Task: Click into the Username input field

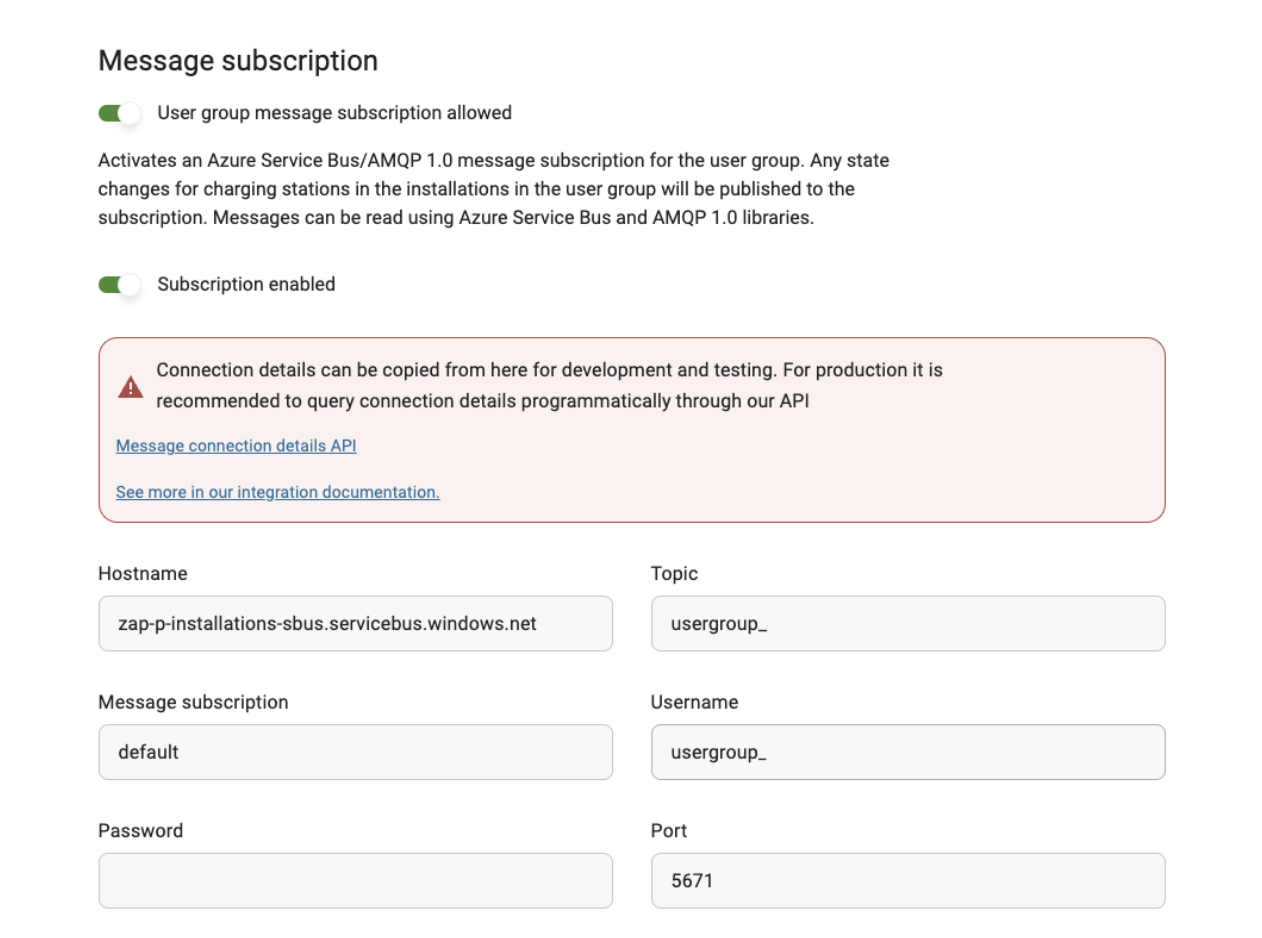Action: click(907, 752)
